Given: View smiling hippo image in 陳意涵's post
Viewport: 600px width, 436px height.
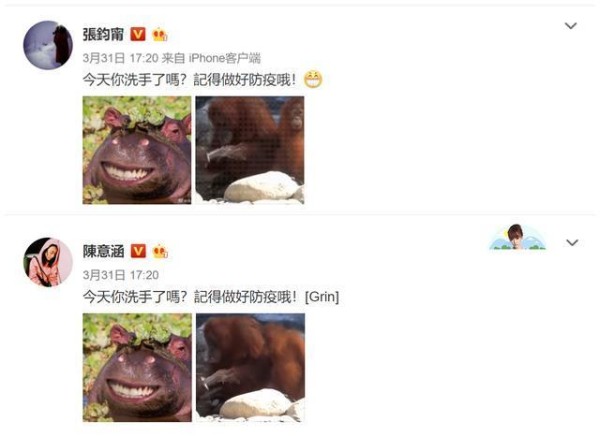Looking at the screenshot, I should (137, 367).
